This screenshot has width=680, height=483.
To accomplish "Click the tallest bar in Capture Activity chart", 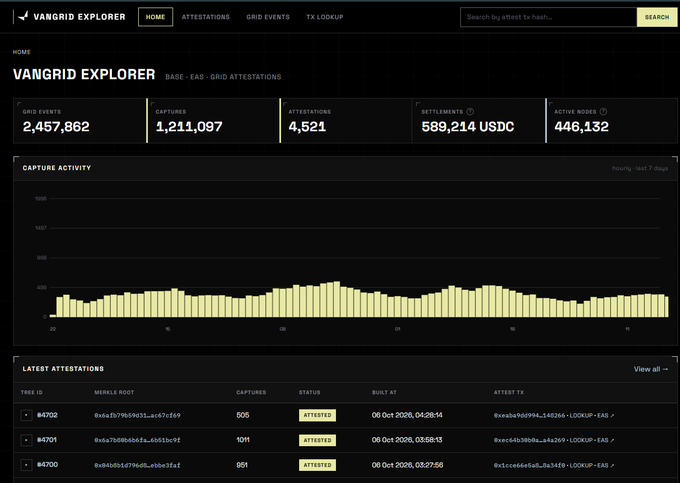I will (x=337, y=299).
